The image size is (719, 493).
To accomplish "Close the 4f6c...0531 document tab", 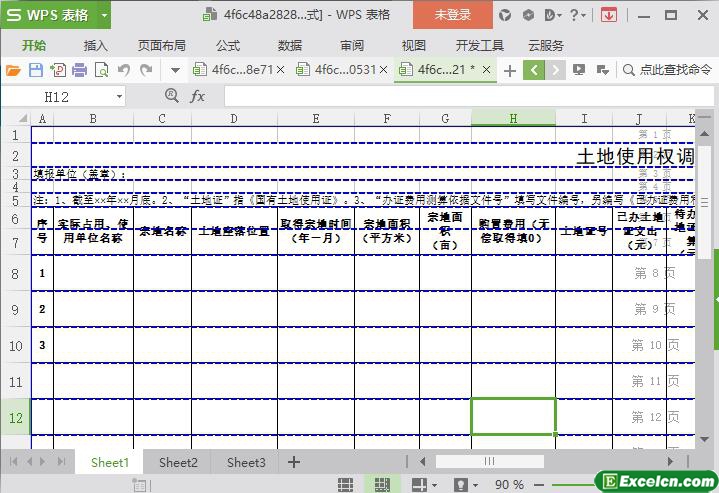I will (x=383, y=70).
